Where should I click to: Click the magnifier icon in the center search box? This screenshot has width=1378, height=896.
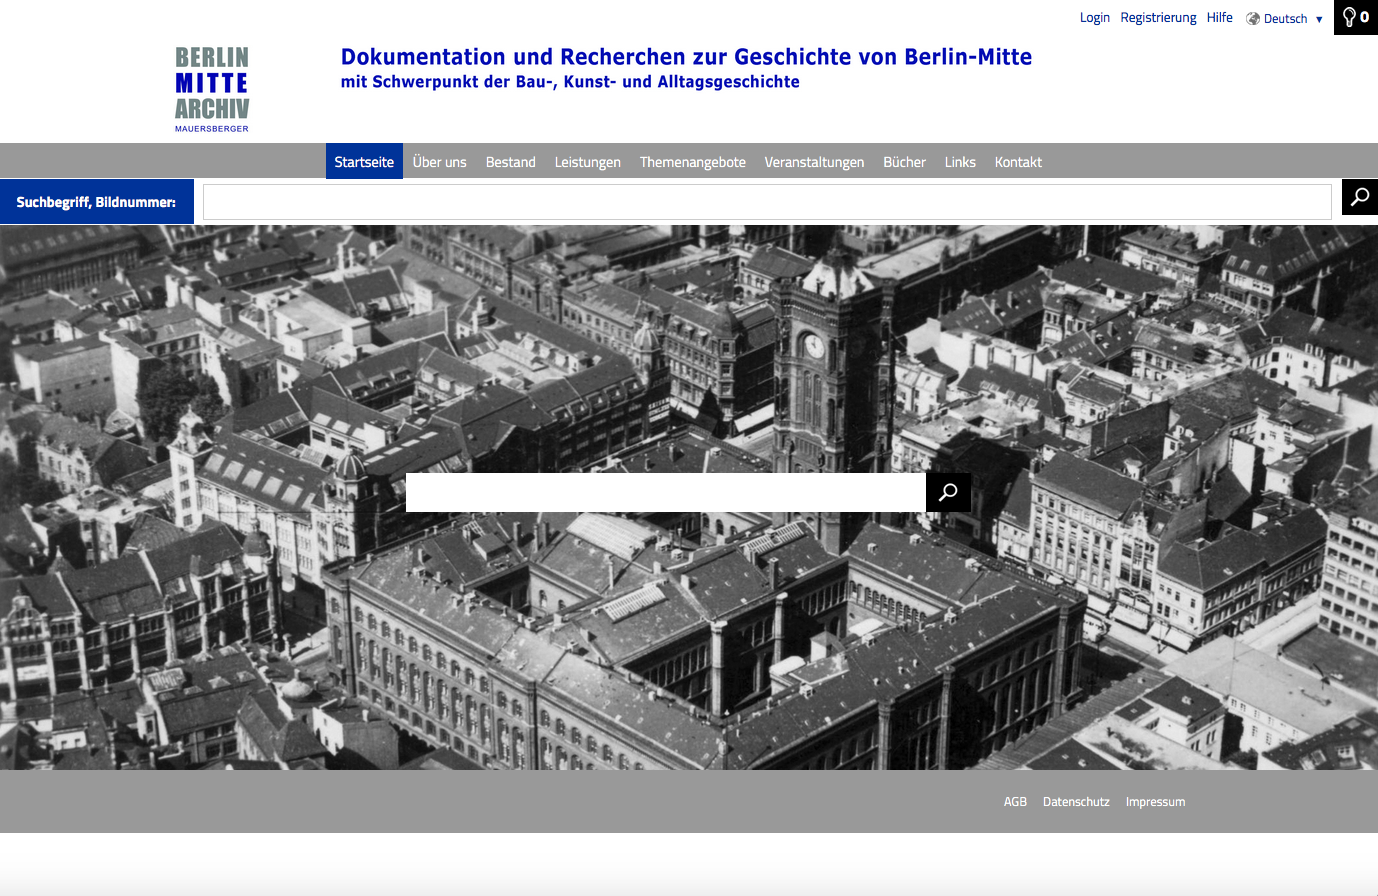(947, 492)
